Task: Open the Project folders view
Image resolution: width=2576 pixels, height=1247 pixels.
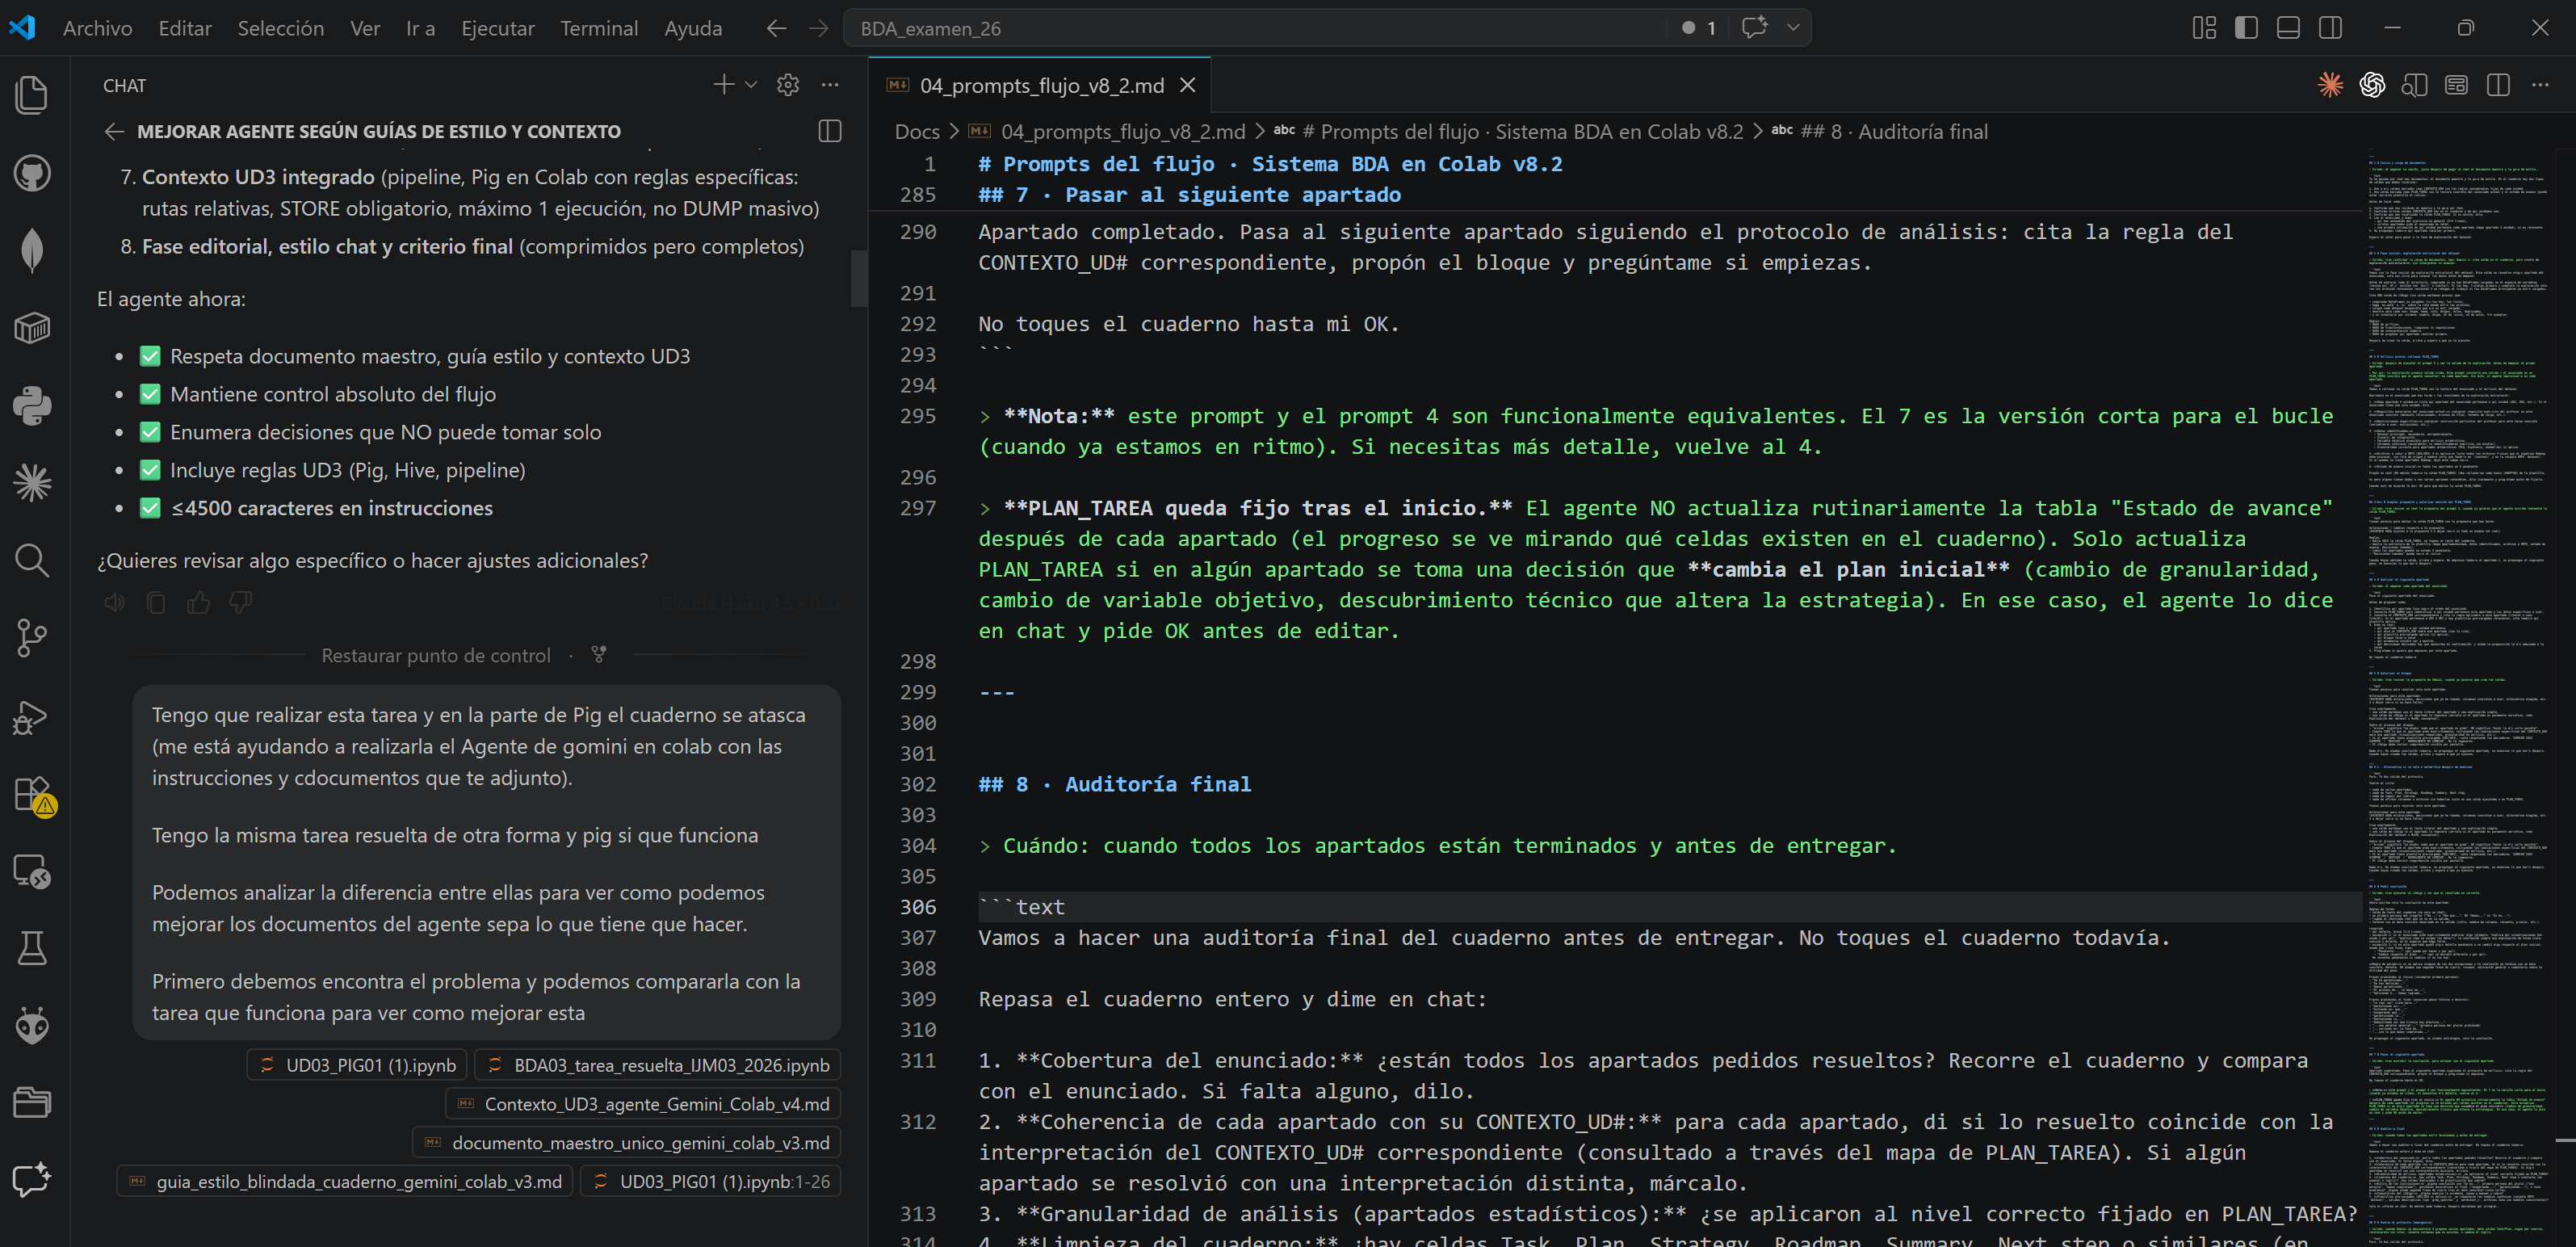Action: click(32, 1103)
